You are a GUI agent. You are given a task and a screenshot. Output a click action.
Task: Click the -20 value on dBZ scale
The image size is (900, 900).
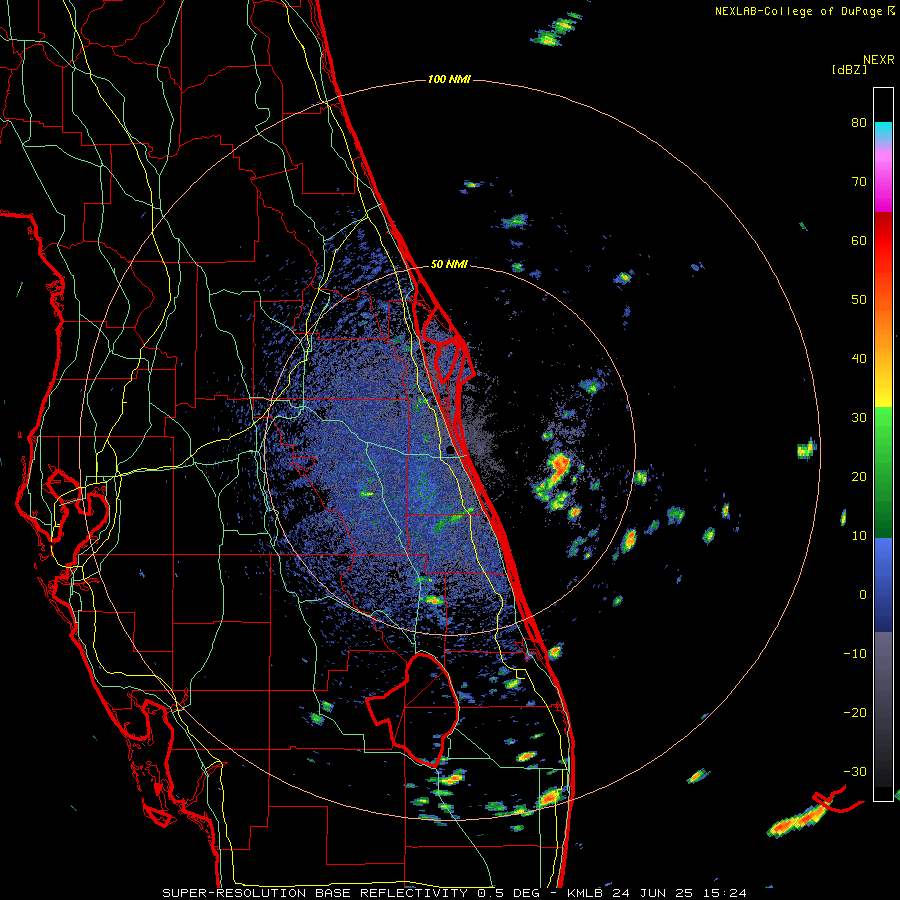click(x=855, y=713)
